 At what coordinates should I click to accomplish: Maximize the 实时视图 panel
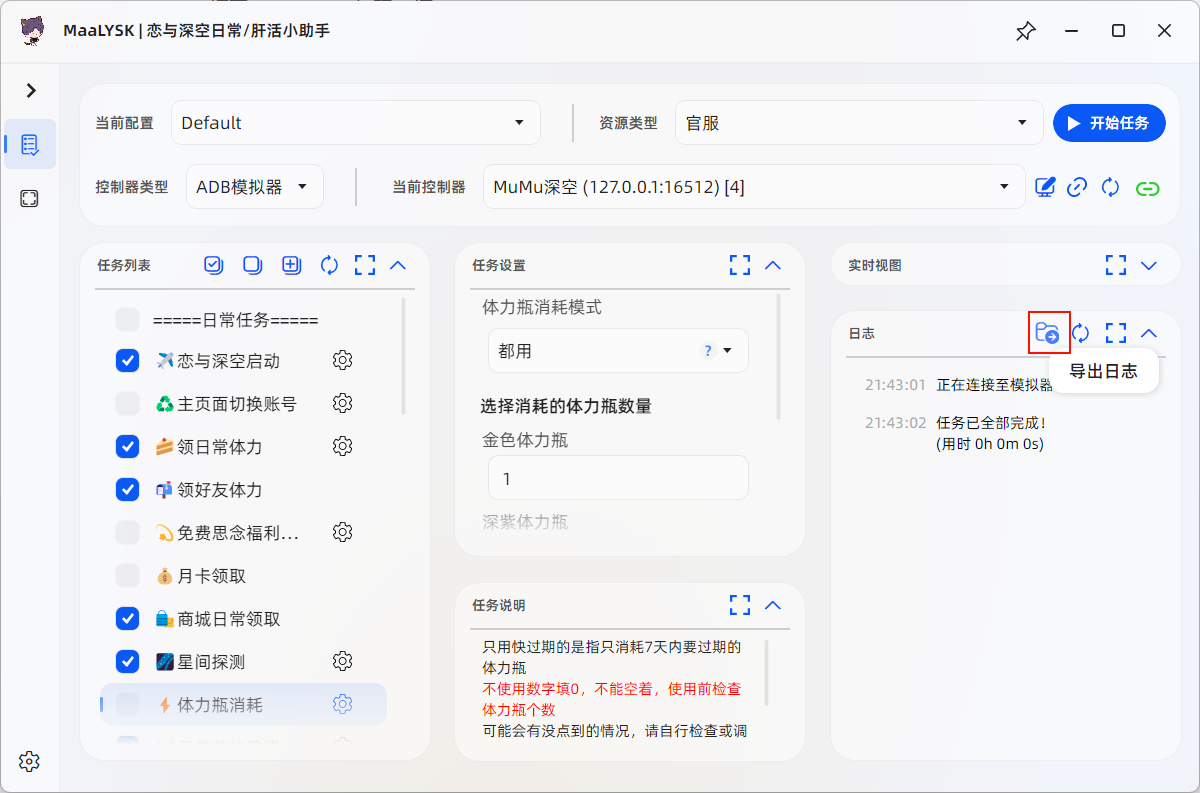coord(1116,265)
